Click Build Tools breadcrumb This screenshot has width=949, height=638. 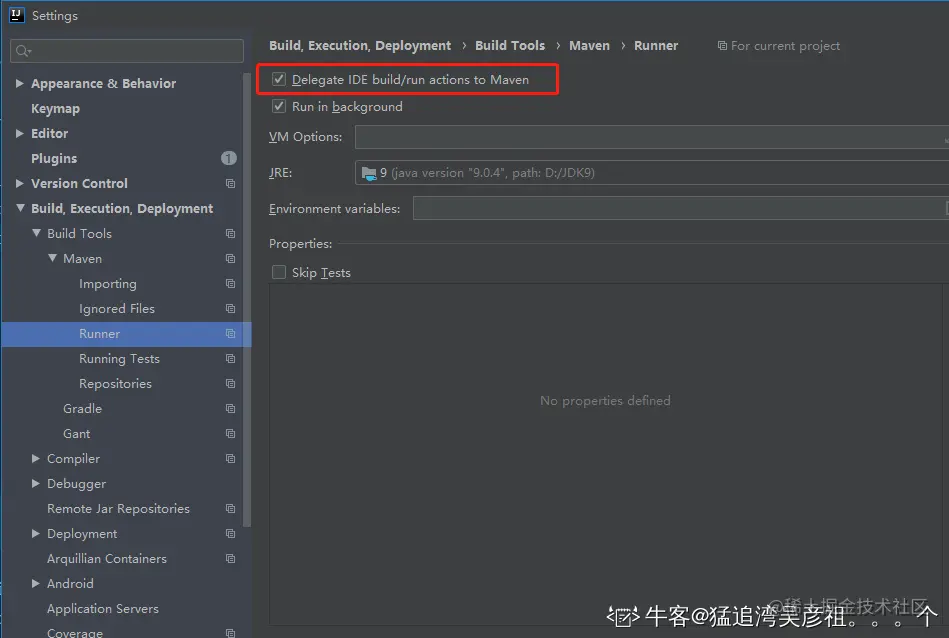point(510,45)
